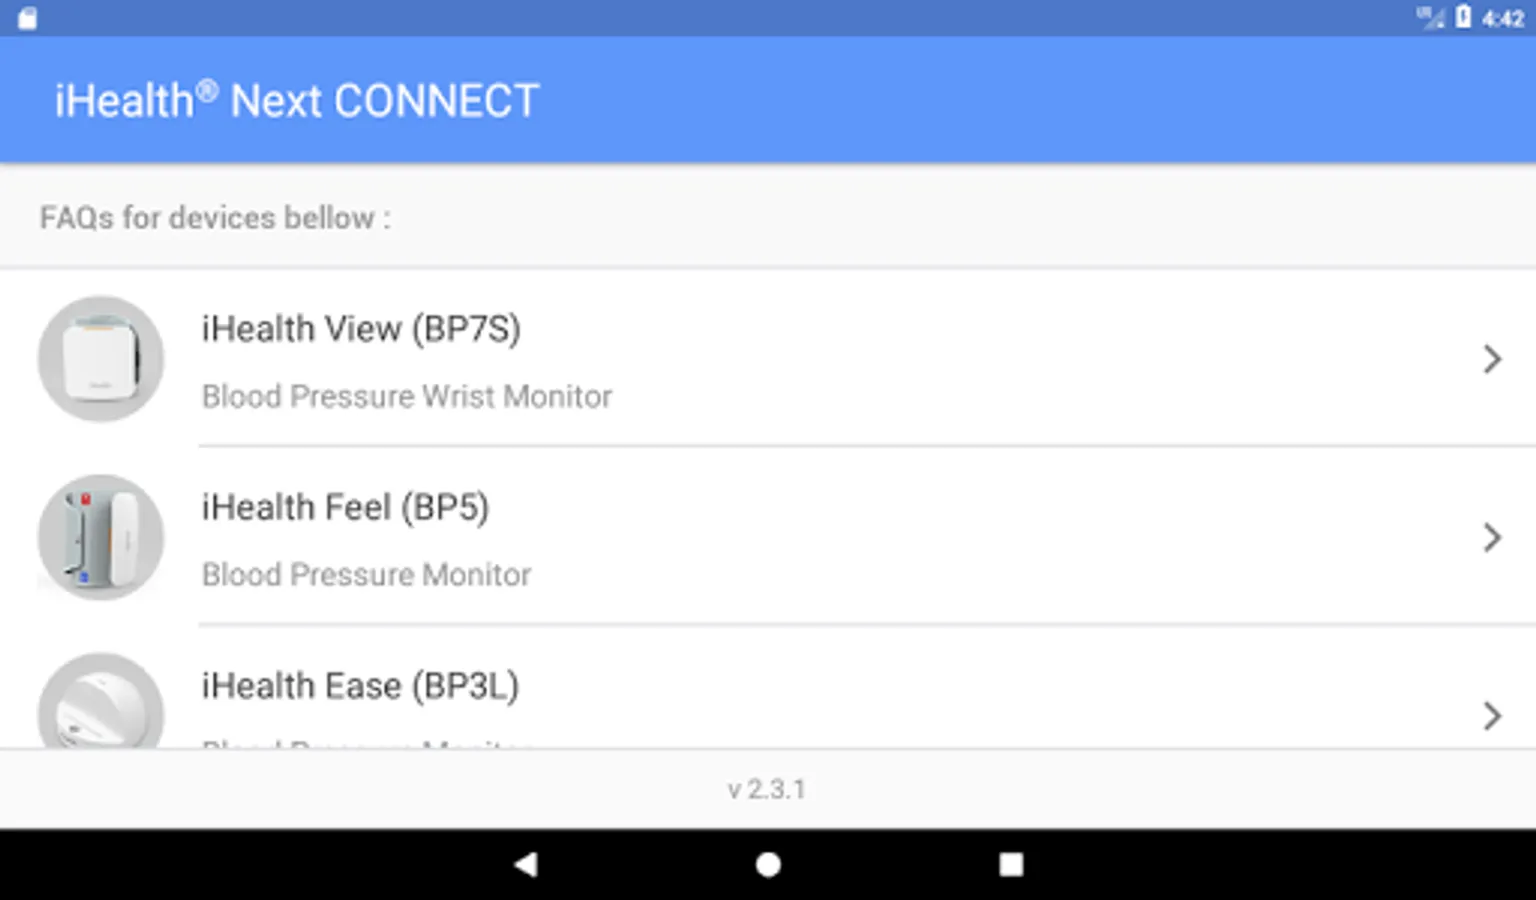The height and width of the screenshot is (900, 1536).
Task: Open iHealth Feel (BP5) FAQ title
Action: pyautogui.click(x=345, y=508)
